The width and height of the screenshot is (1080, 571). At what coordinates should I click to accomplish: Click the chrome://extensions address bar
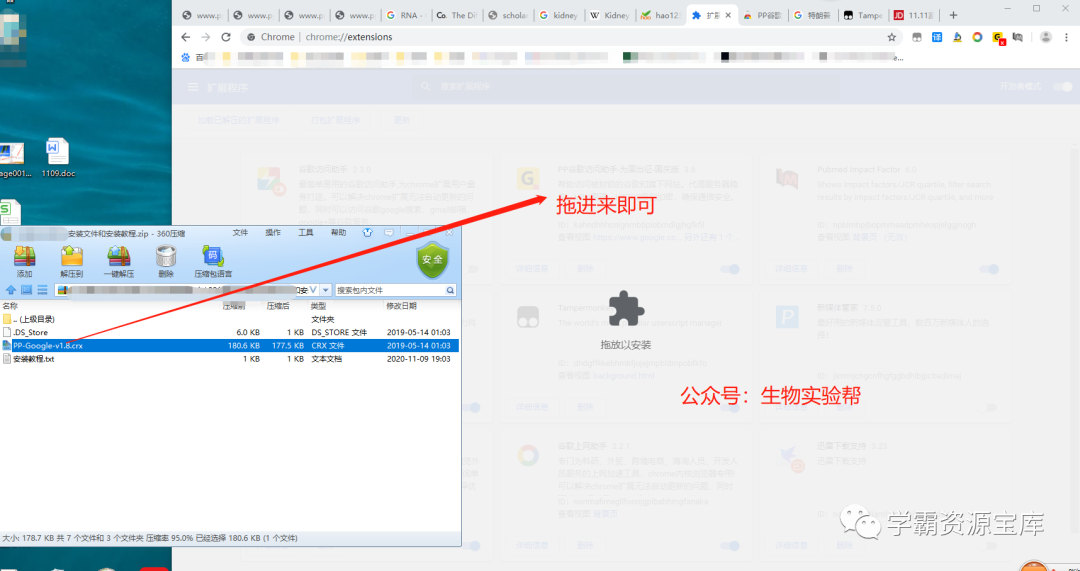(570, 37)
